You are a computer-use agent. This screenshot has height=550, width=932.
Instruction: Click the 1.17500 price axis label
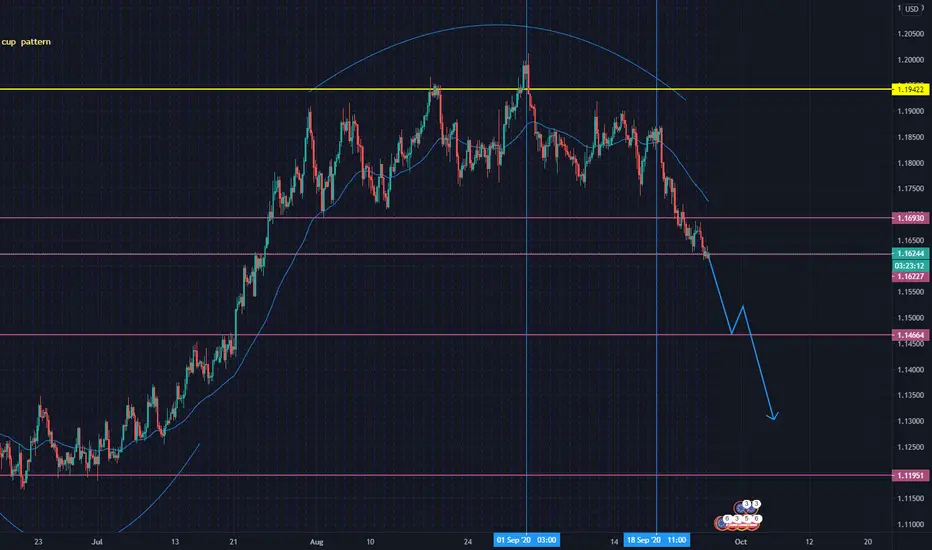click(x=911, y=188)
